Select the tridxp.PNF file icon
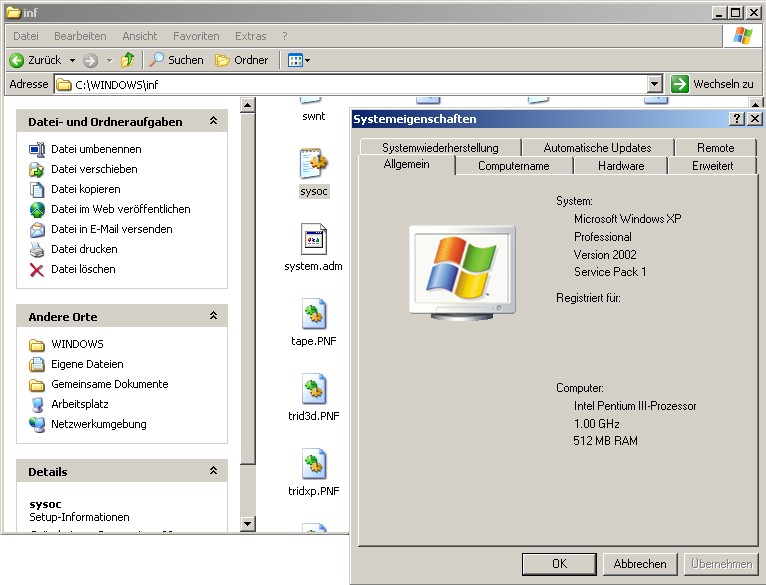The image size is (766, 585). pyautogui.click(x=314, y=463)
